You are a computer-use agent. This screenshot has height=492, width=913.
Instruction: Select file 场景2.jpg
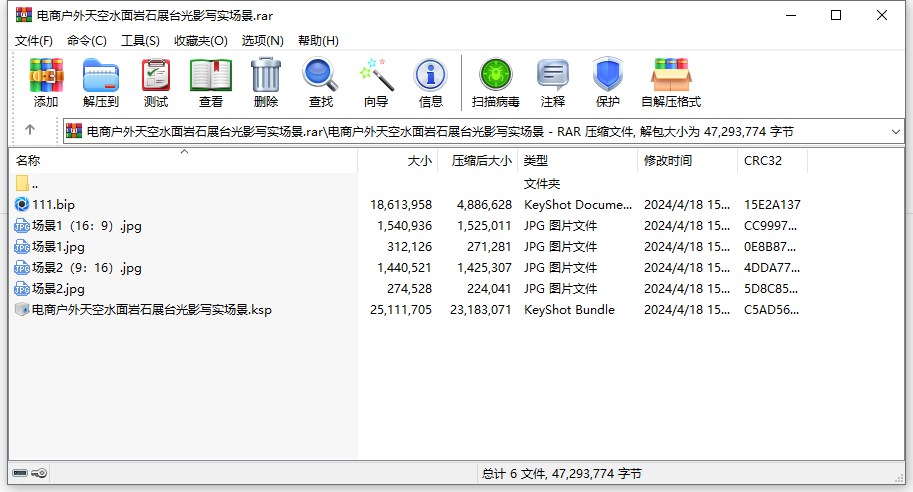pos(58,289)
